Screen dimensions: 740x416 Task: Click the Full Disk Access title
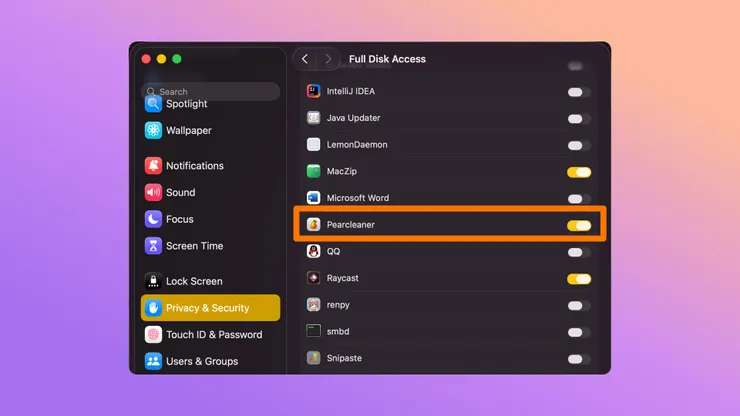pyautogui.click(x=387, y=59)
